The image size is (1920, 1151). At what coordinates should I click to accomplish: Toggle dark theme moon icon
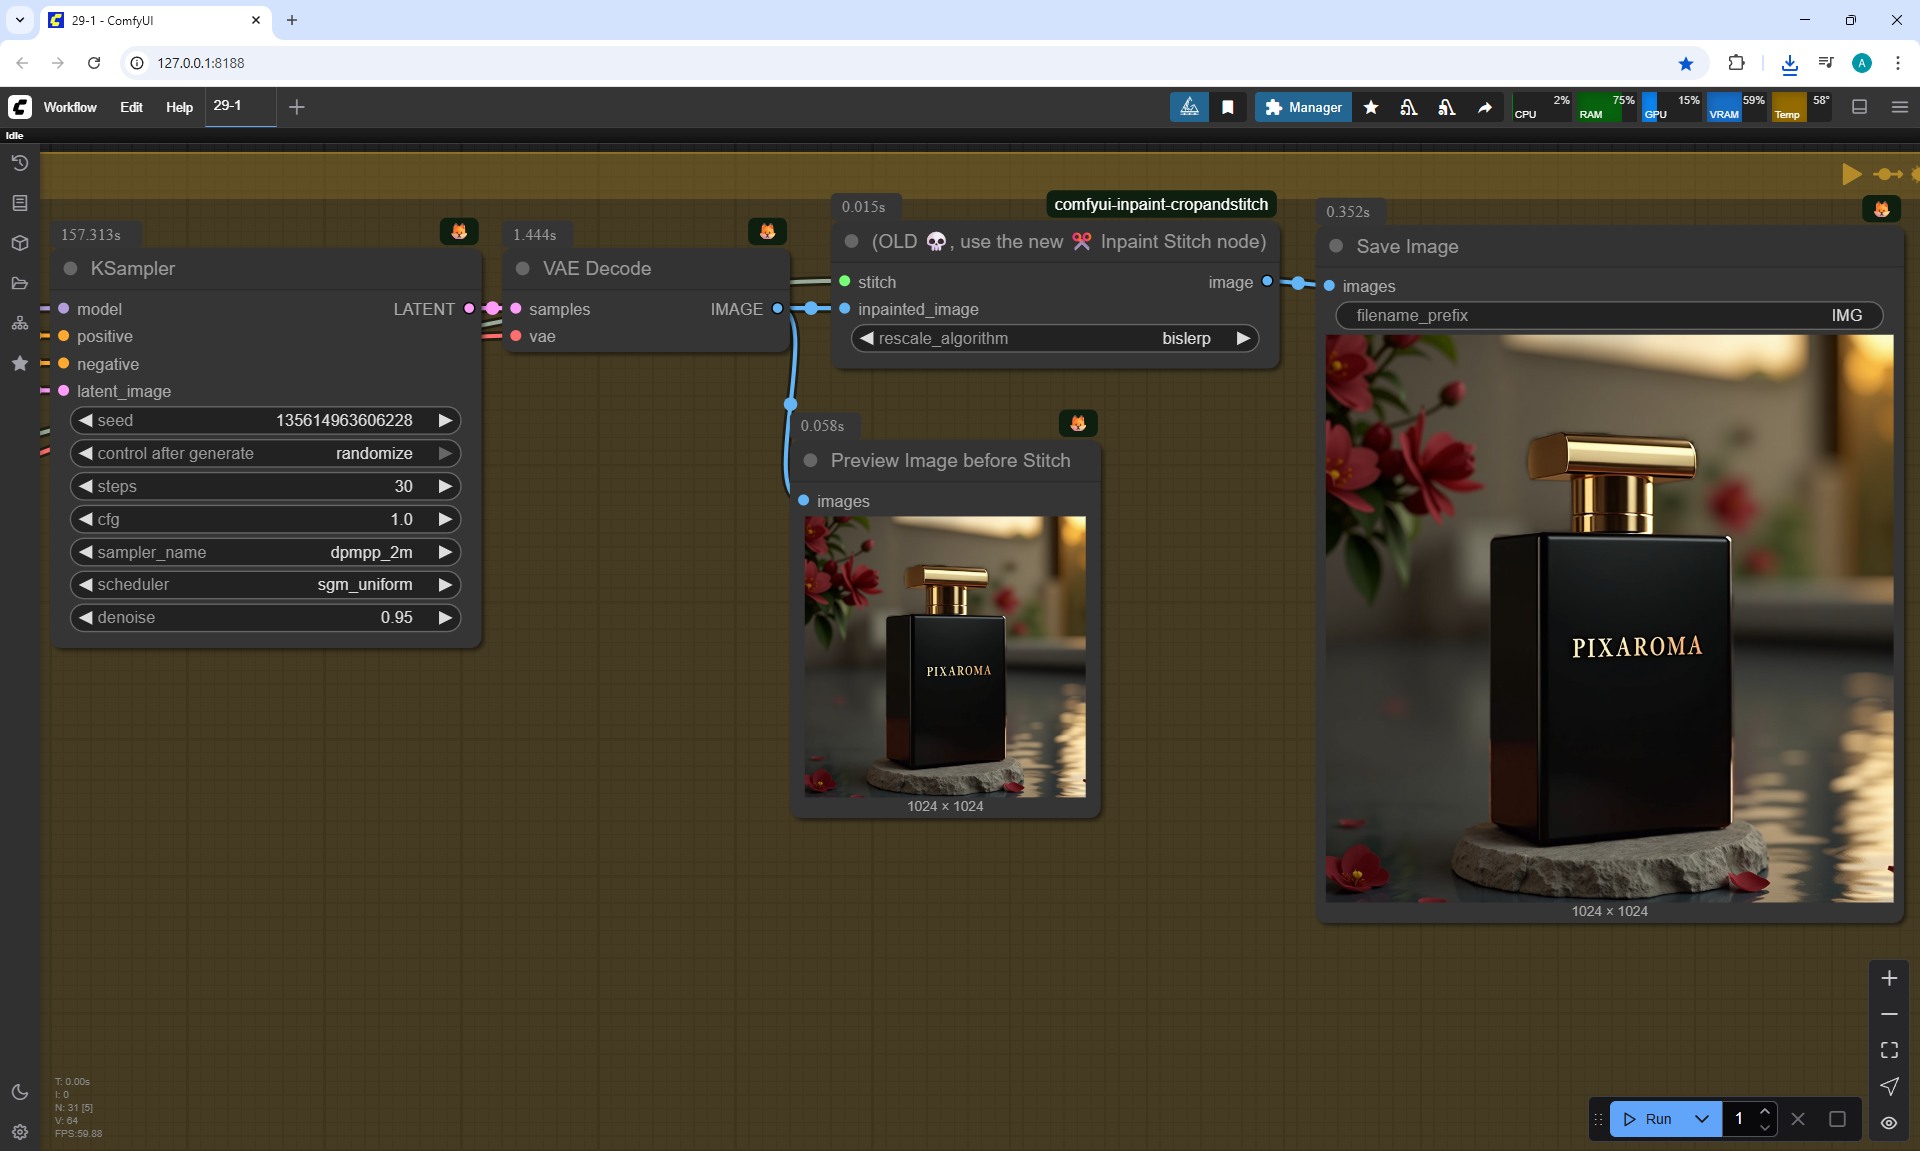(x=20, y=1092)
